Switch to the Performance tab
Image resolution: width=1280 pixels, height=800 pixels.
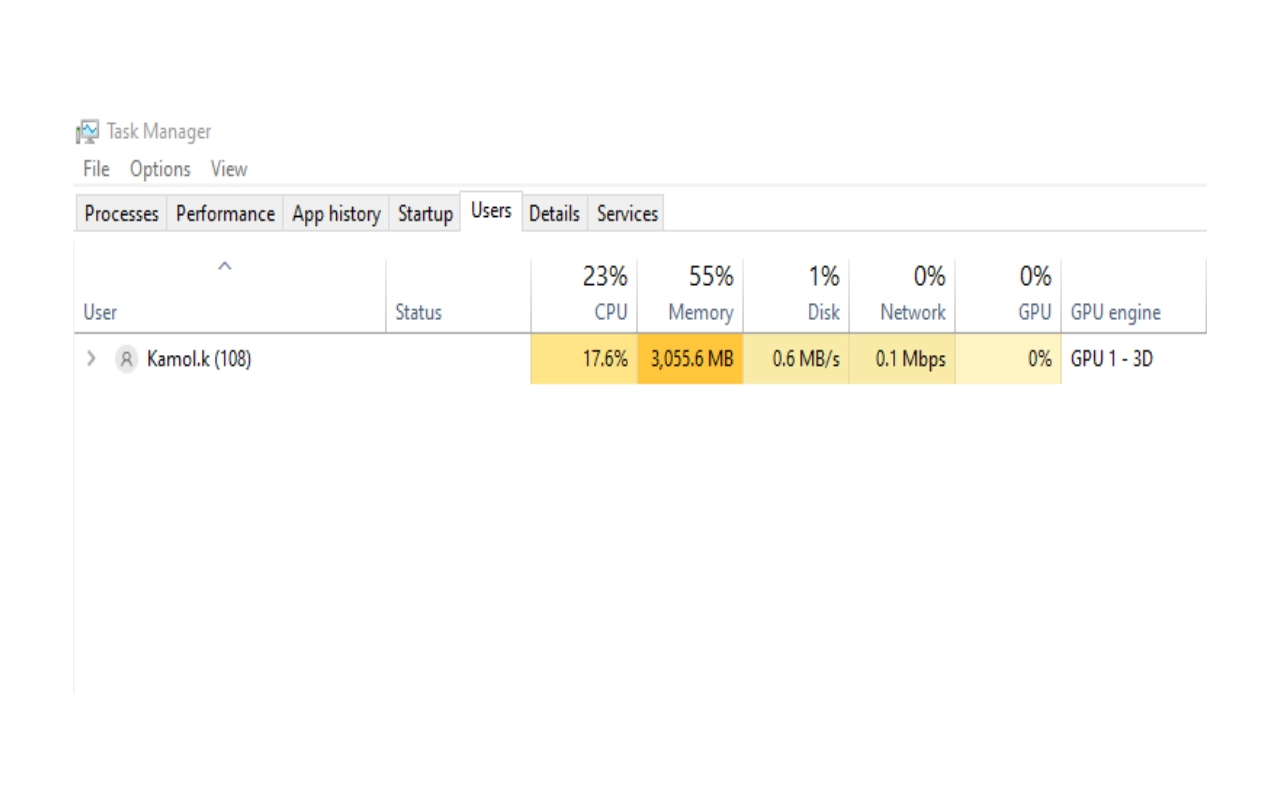click(x=225, y=213)
